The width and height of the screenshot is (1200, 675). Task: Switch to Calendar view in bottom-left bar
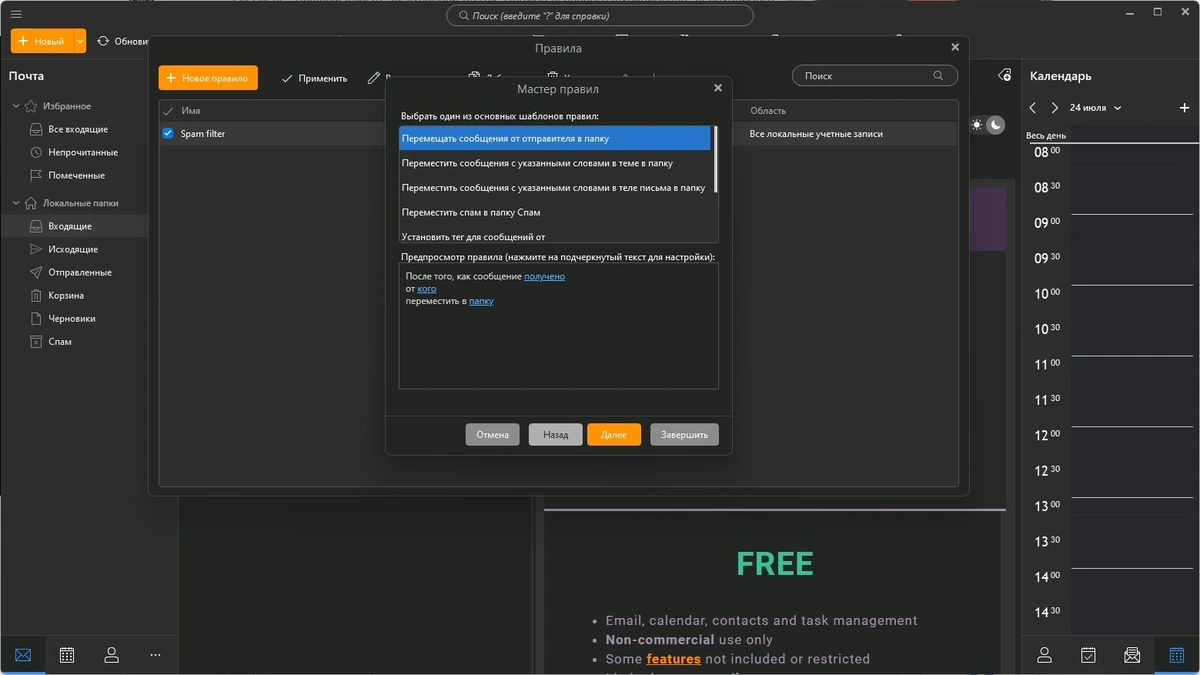coord(67,655)
